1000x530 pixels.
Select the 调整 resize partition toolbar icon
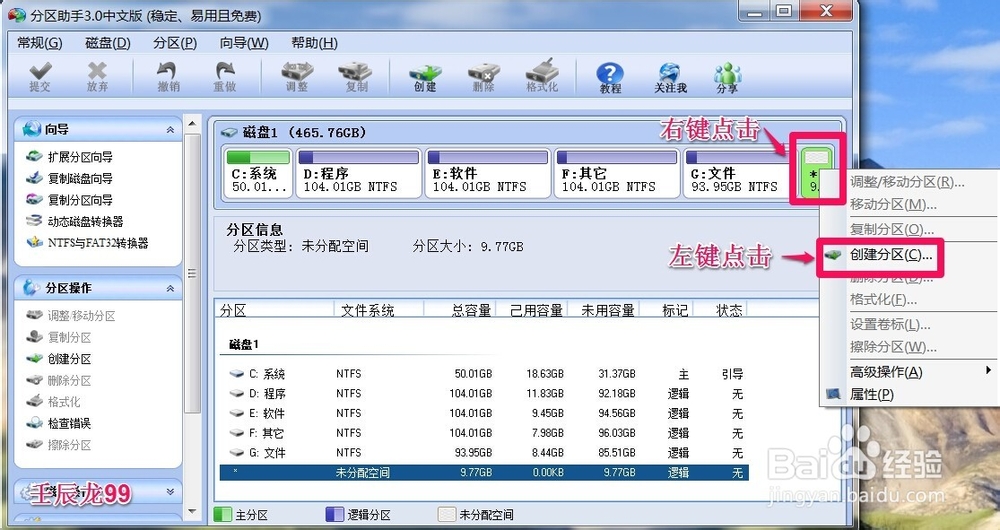point(297,77)
